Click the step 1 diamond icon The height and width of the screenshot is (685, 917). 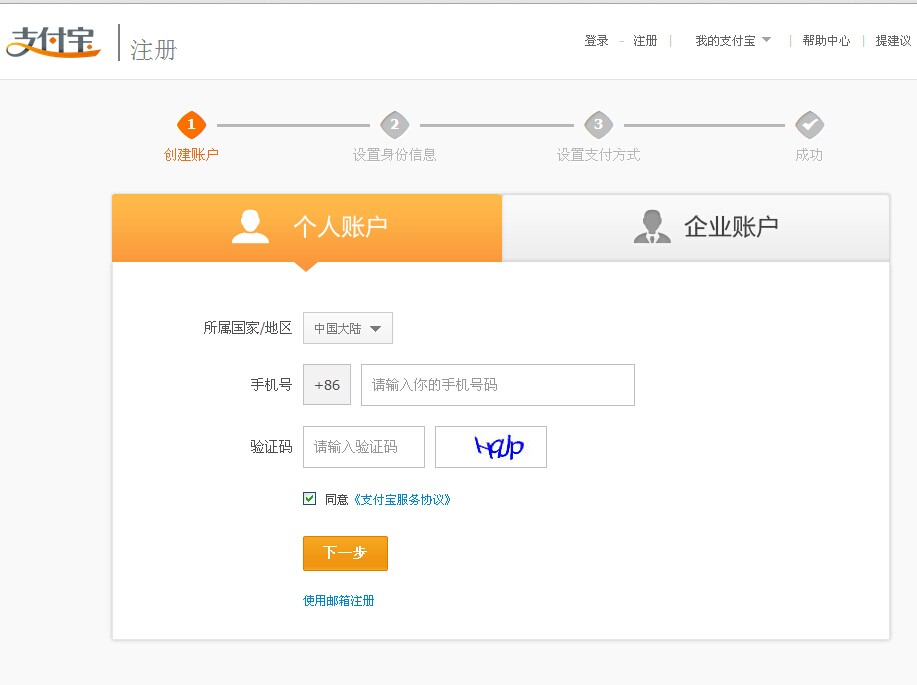point(191,125)
